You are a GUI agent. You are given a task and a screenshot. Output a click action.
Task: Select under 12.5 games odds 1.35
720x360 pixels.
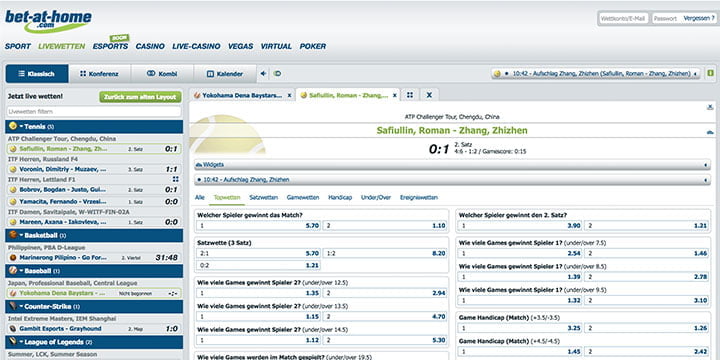pos(259,293)
